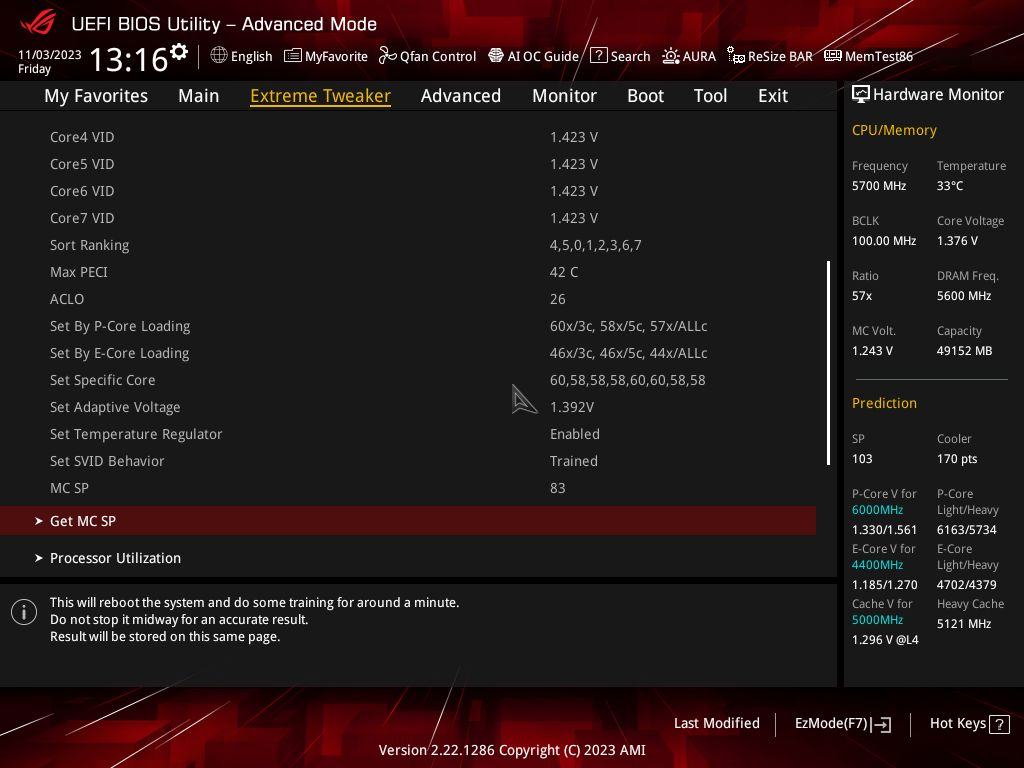Click the Hot Keys question mark icon
The image size is (1024, 768).
(x=999, y=724)
